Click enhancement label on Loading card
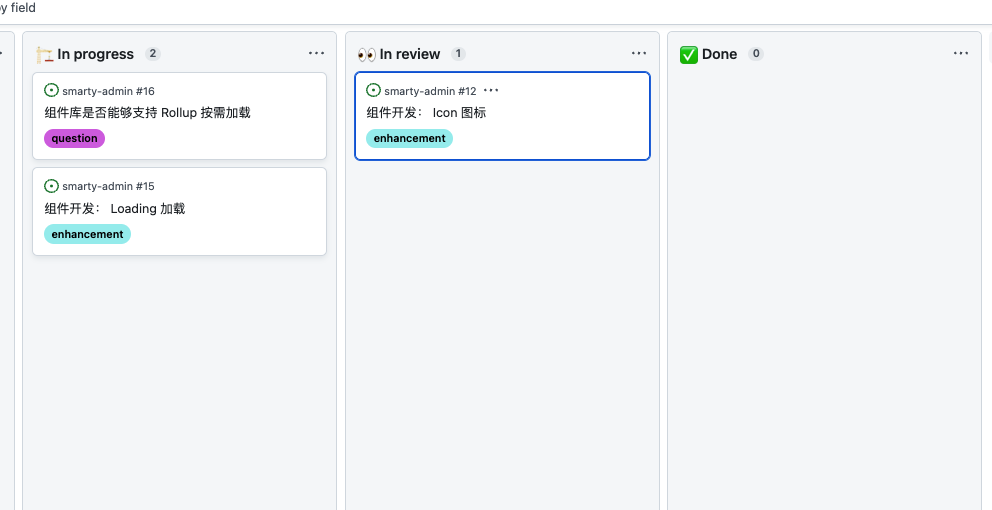Image resolution: width=992 pixels, height=510 pixels. click(x=87, y=234)
